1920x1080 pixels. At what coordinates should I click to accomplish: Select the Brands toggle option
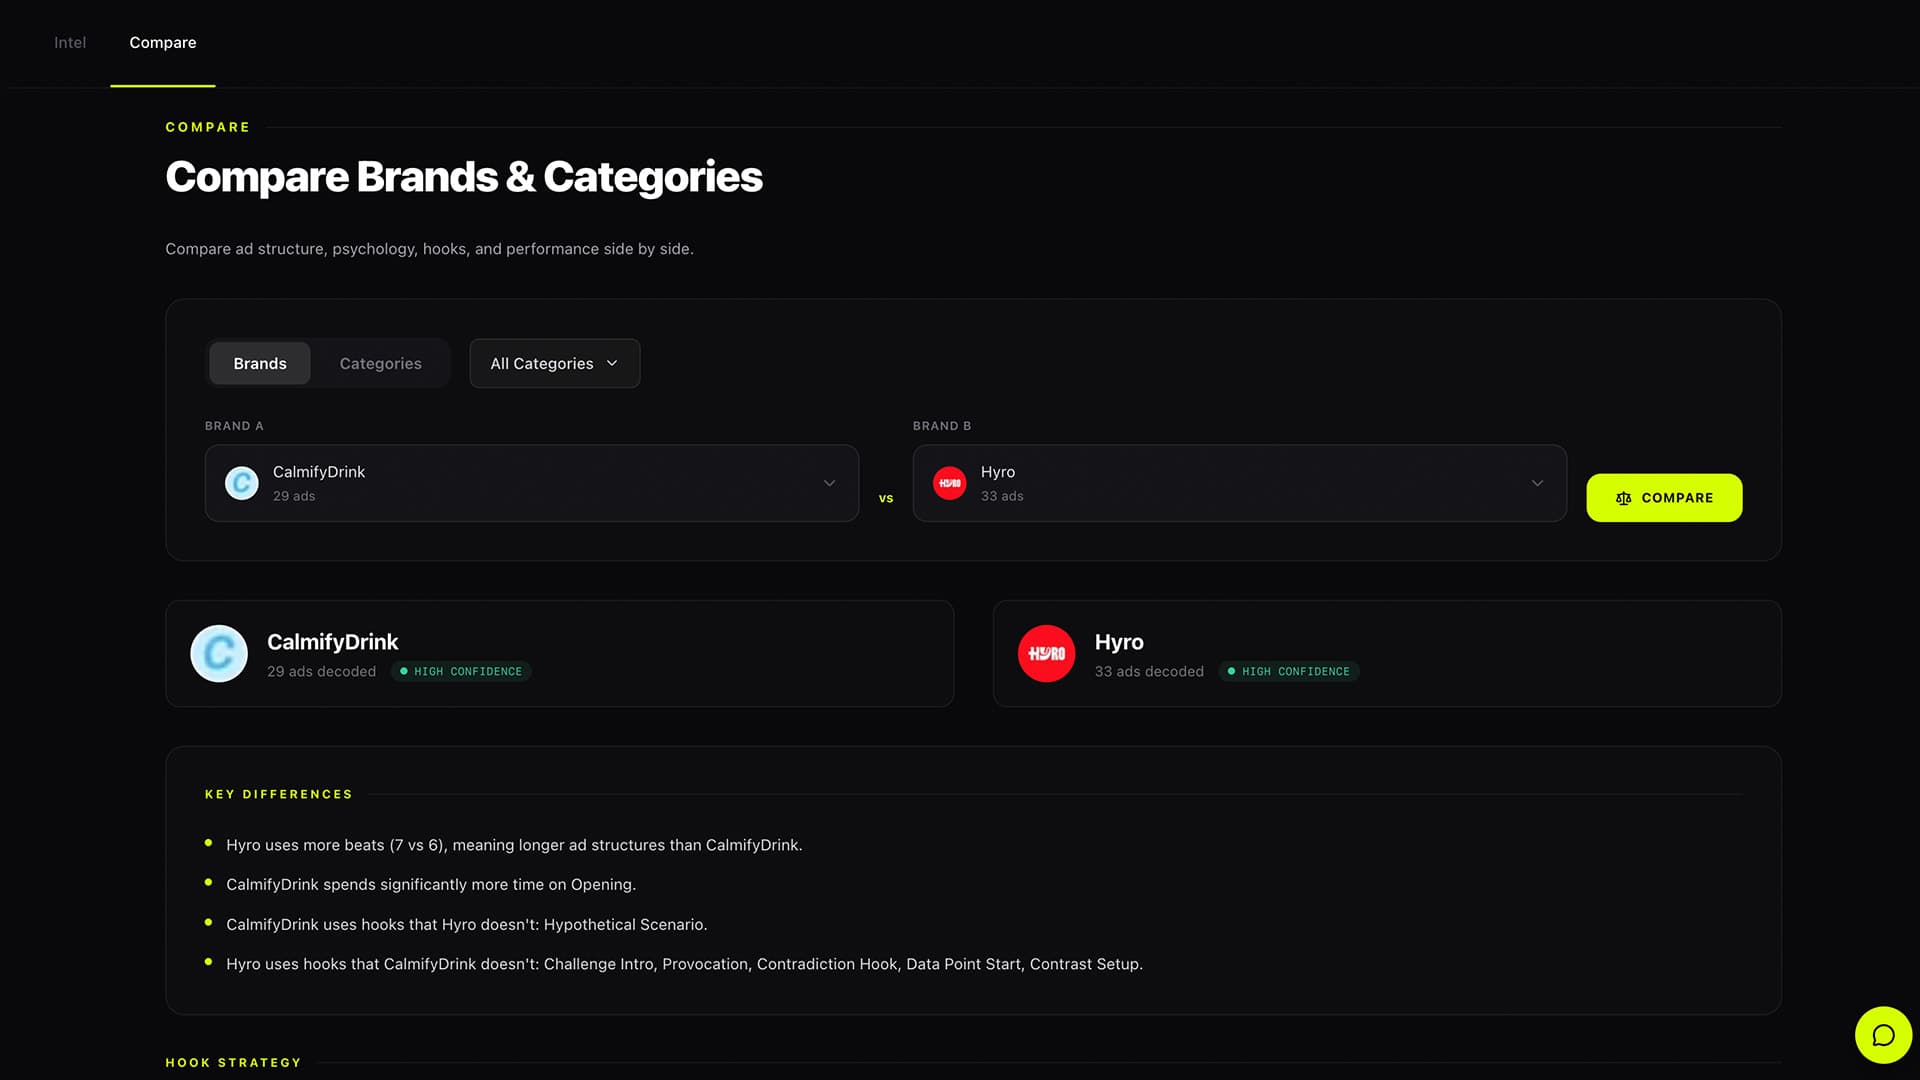pyautogui.click(x=260, y=363)
